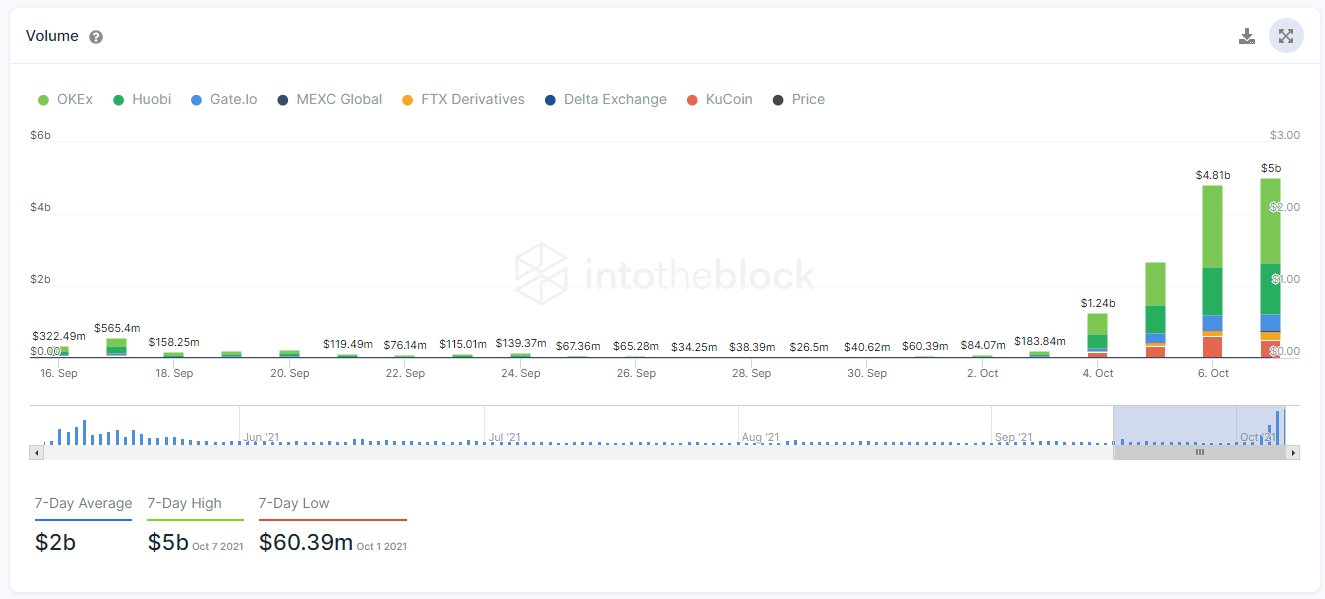Viewport: 1325px width, 599px height.
Task: Click the navigator scrollbar left arrow
Action: tap(36, 453)
